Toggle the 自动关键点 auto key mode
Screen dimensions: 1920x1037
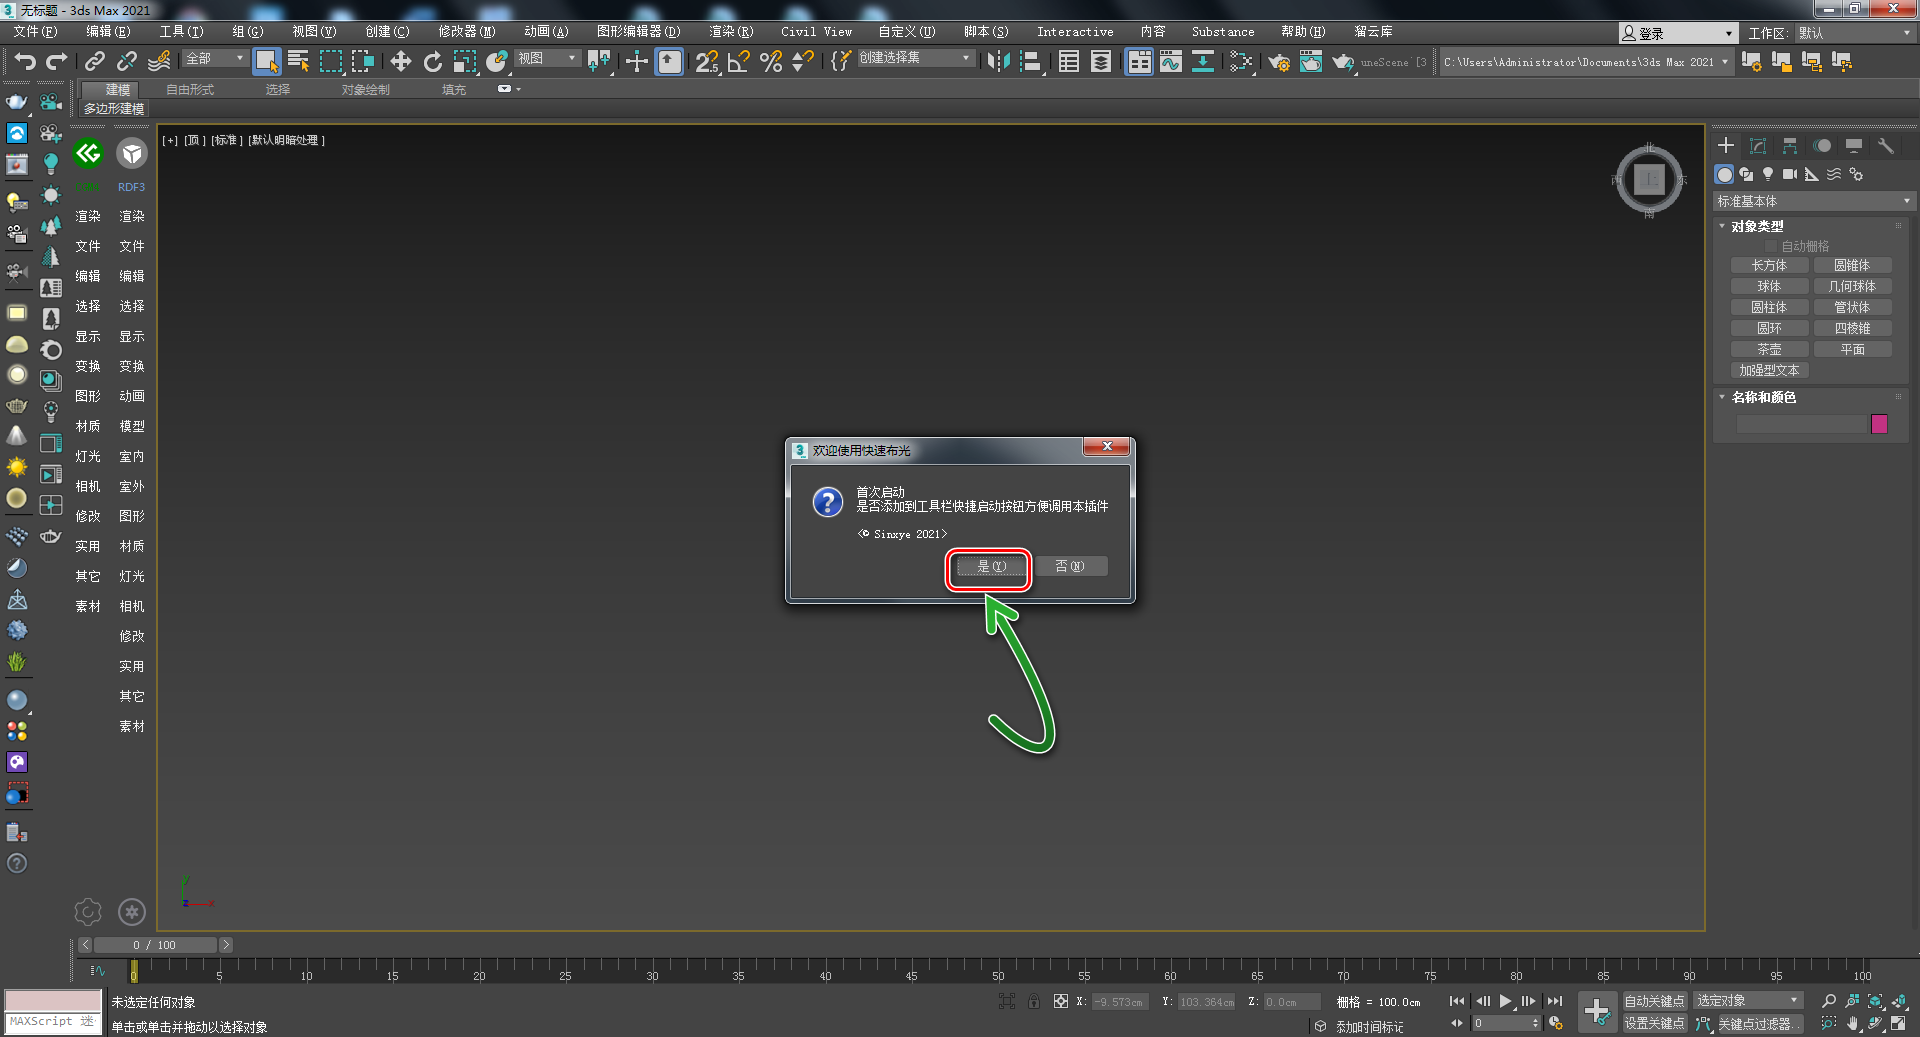[x=1653, y=1001]
